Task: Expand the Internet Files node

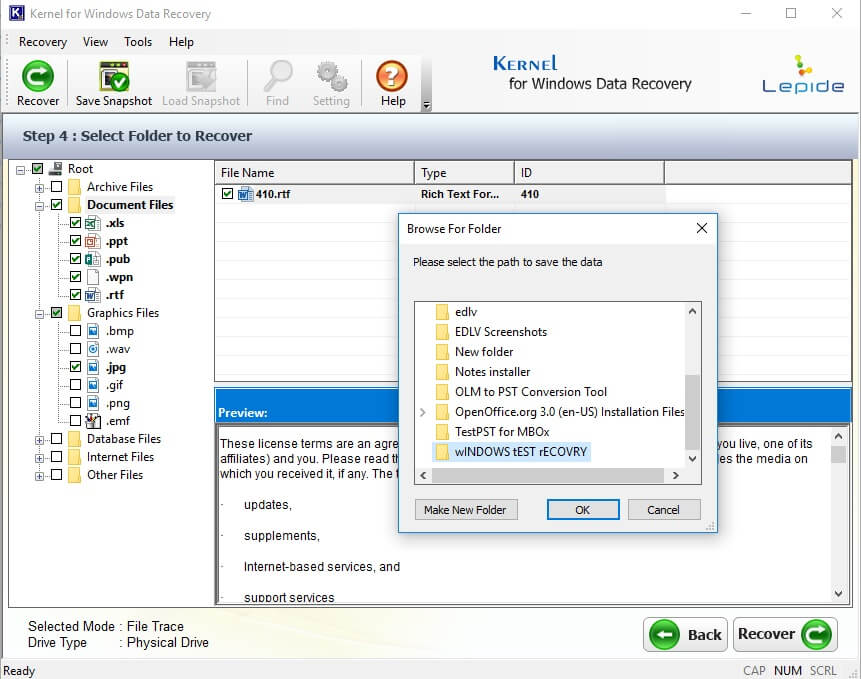Action: (x=40, y=458)
